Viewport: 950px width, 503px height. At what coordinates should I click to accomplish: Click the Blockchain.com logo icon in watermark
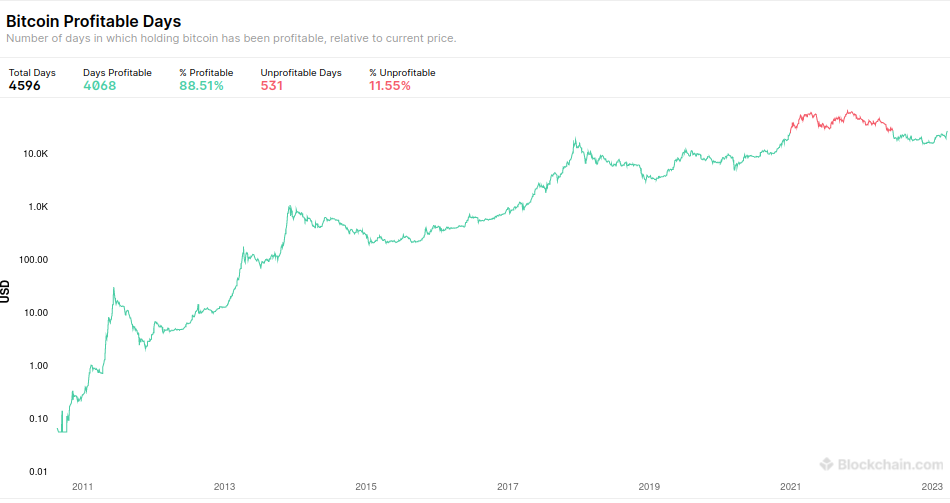click(x=826, y=464)
